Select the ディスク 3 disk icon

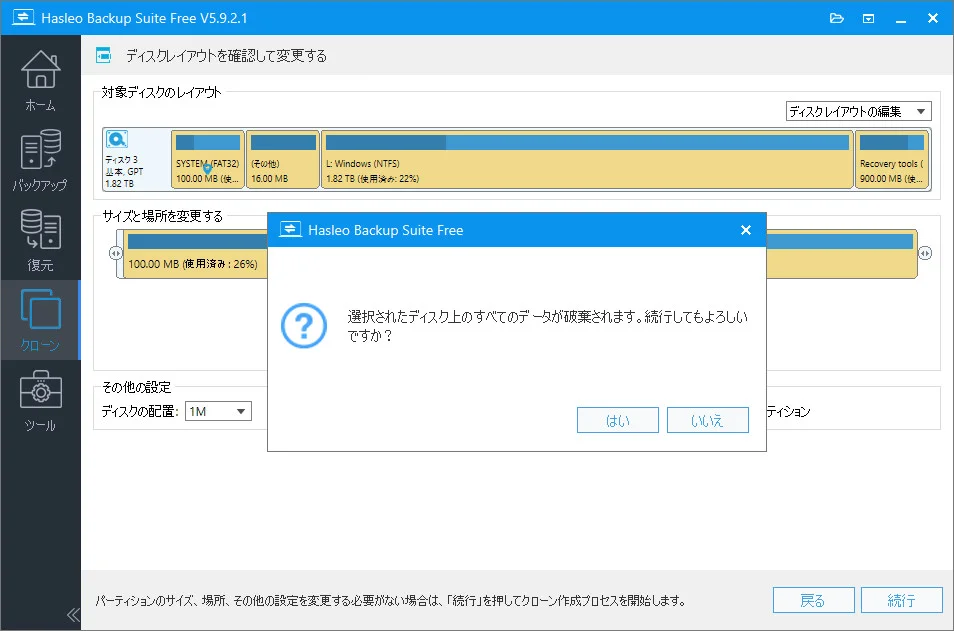(x=117, y=139)
